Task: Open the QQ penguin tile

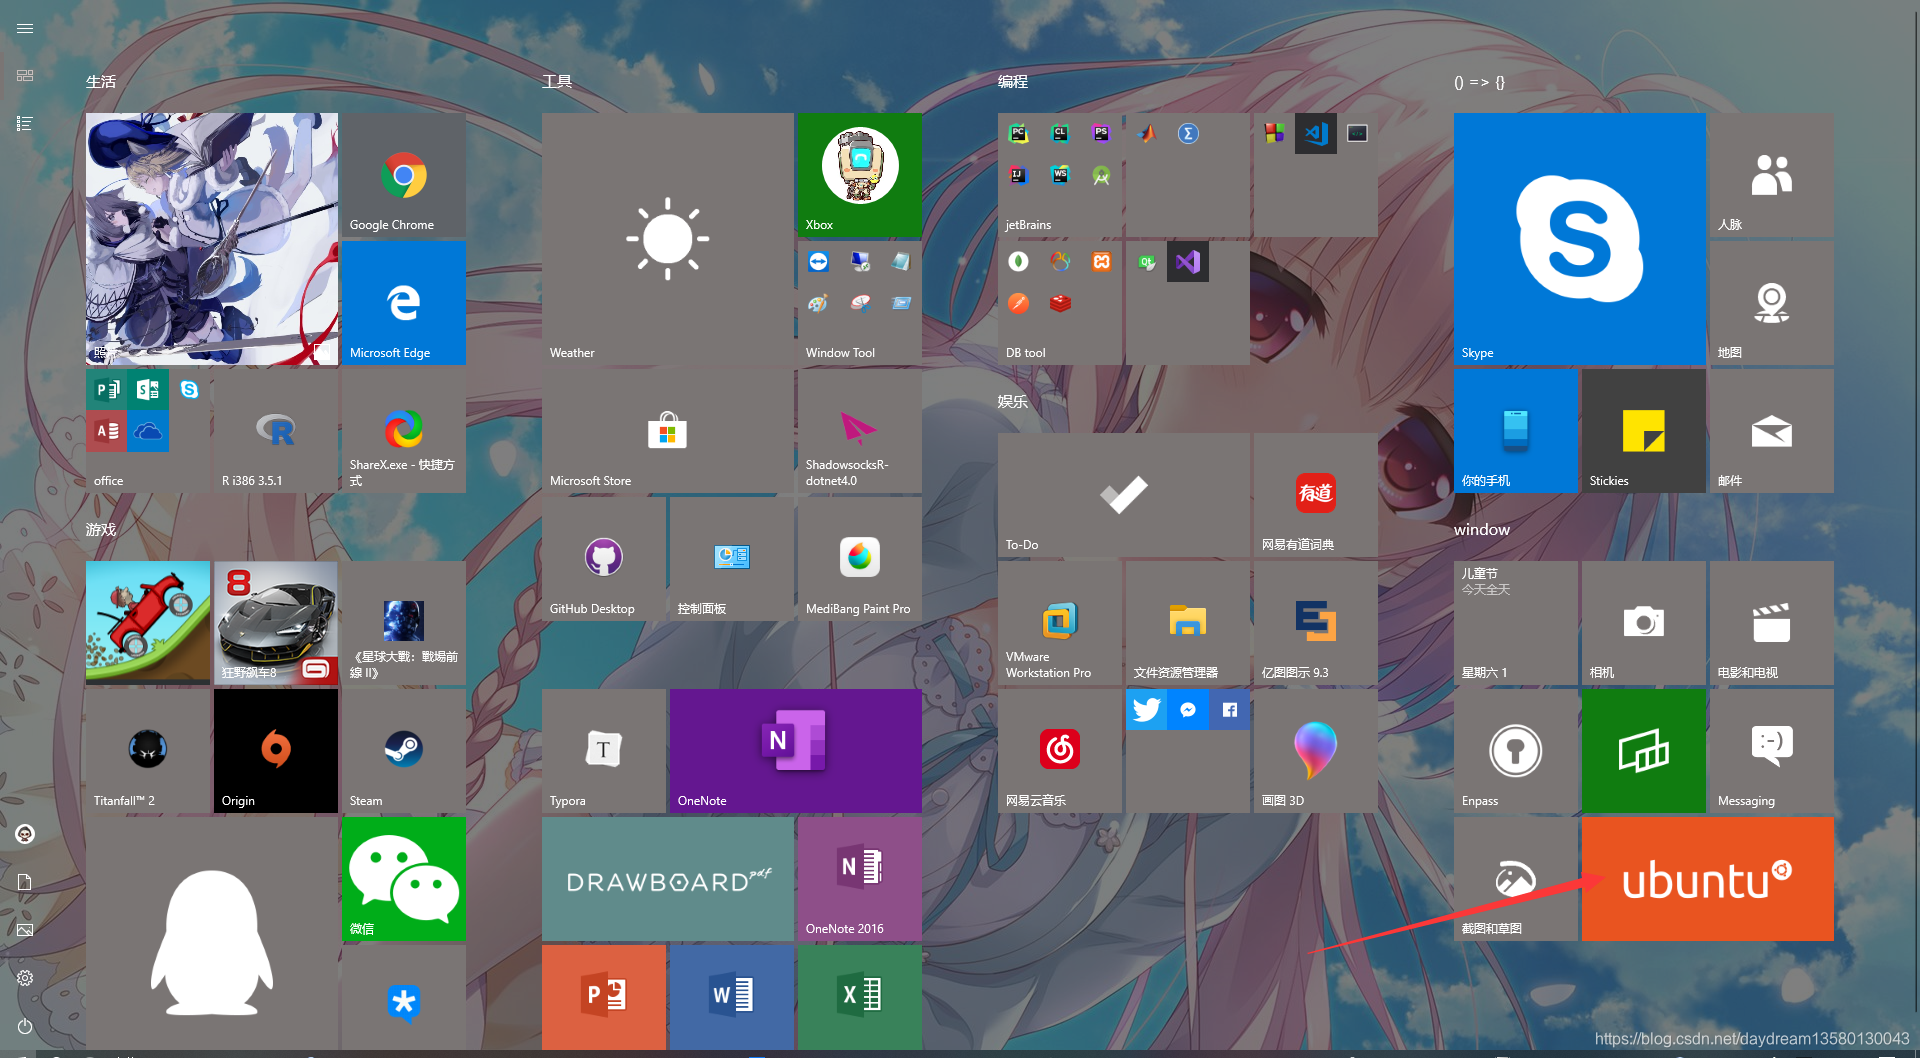Action: tap(212, 934)
